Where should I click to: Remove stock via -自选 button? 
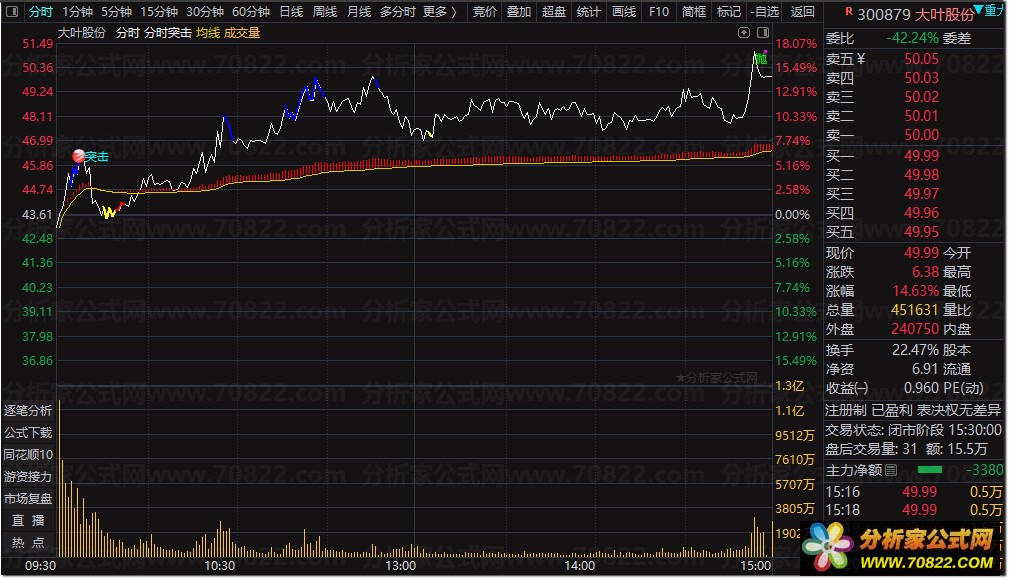[x=765, y=12]
